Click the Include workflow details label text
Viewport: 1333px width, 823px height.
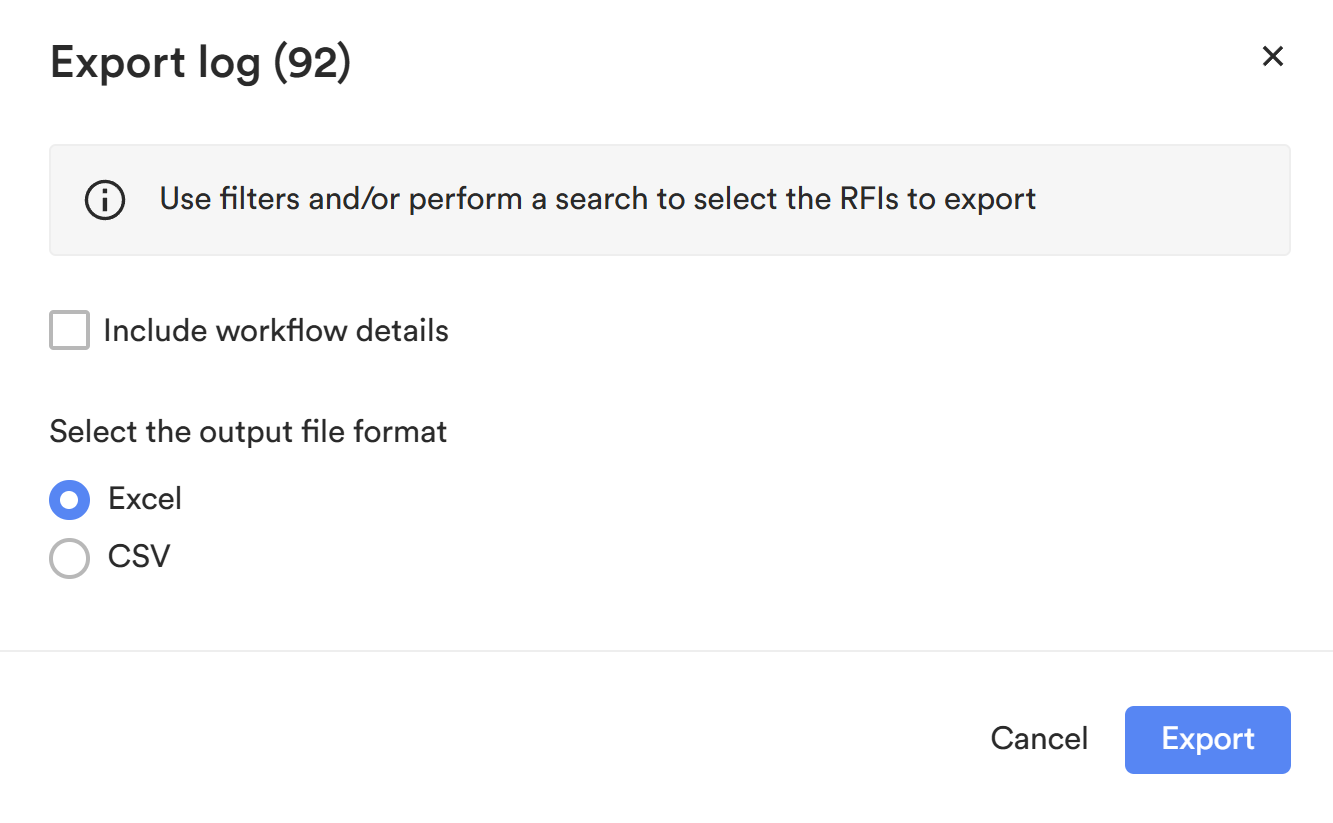coord(275,330)
